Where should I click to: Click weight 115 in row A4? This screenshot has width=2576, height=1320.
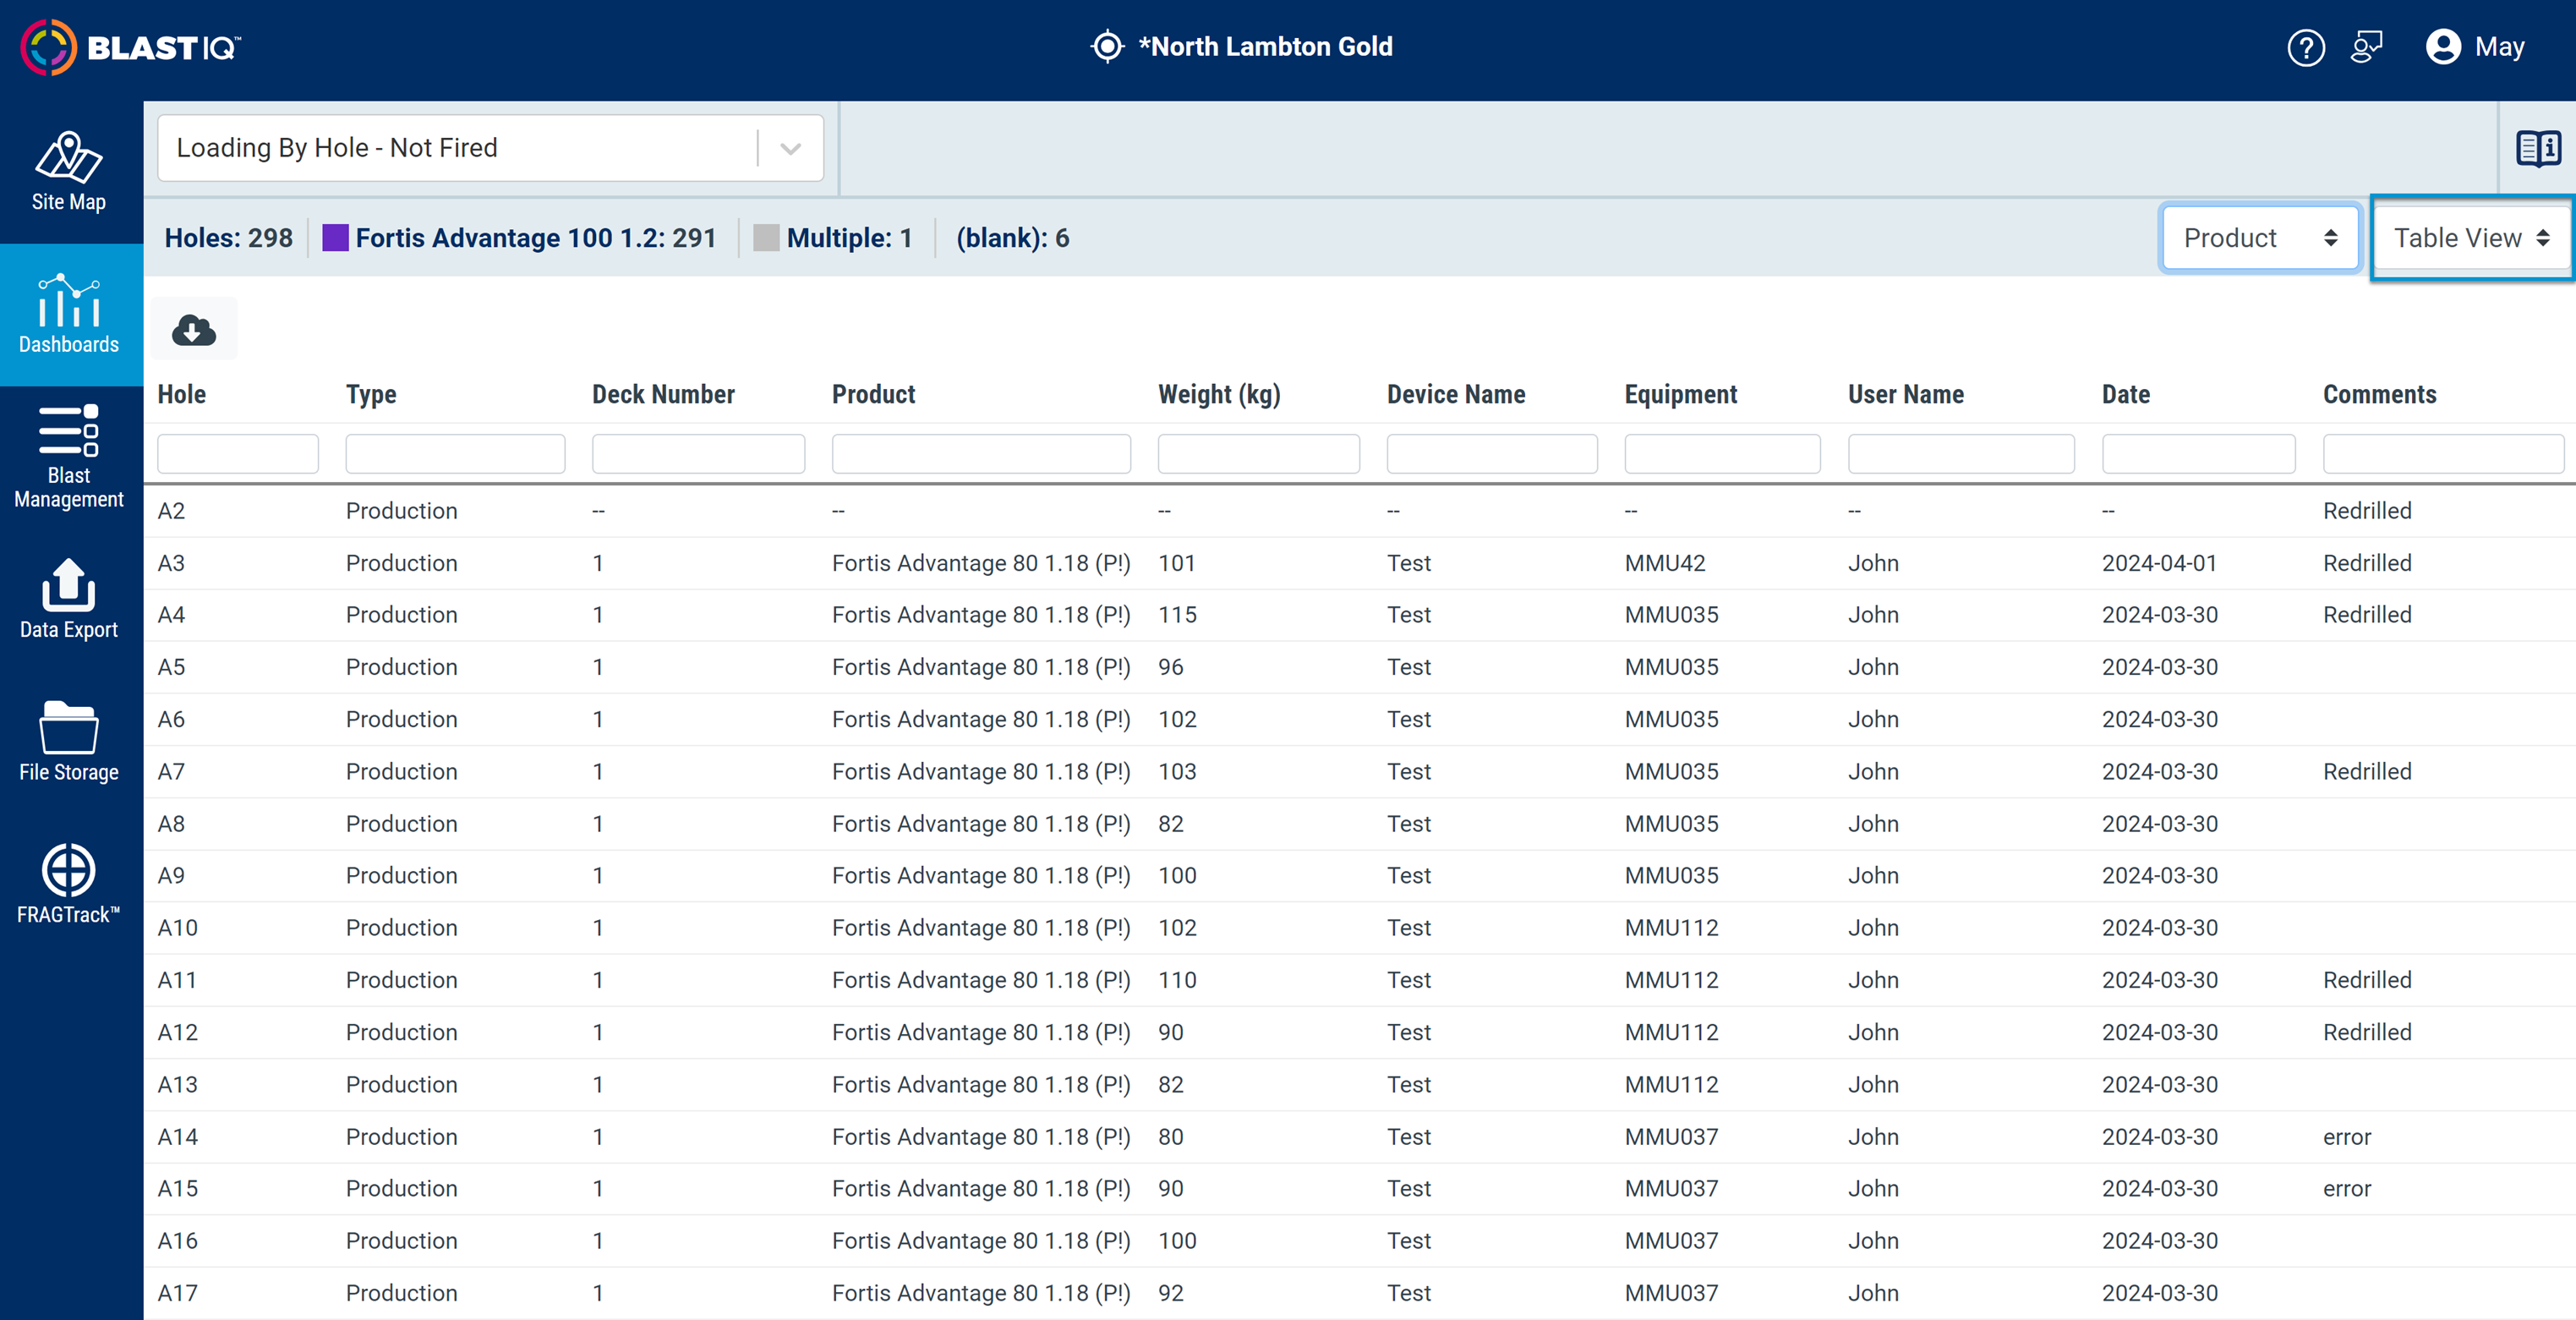tap(1177, 615)
